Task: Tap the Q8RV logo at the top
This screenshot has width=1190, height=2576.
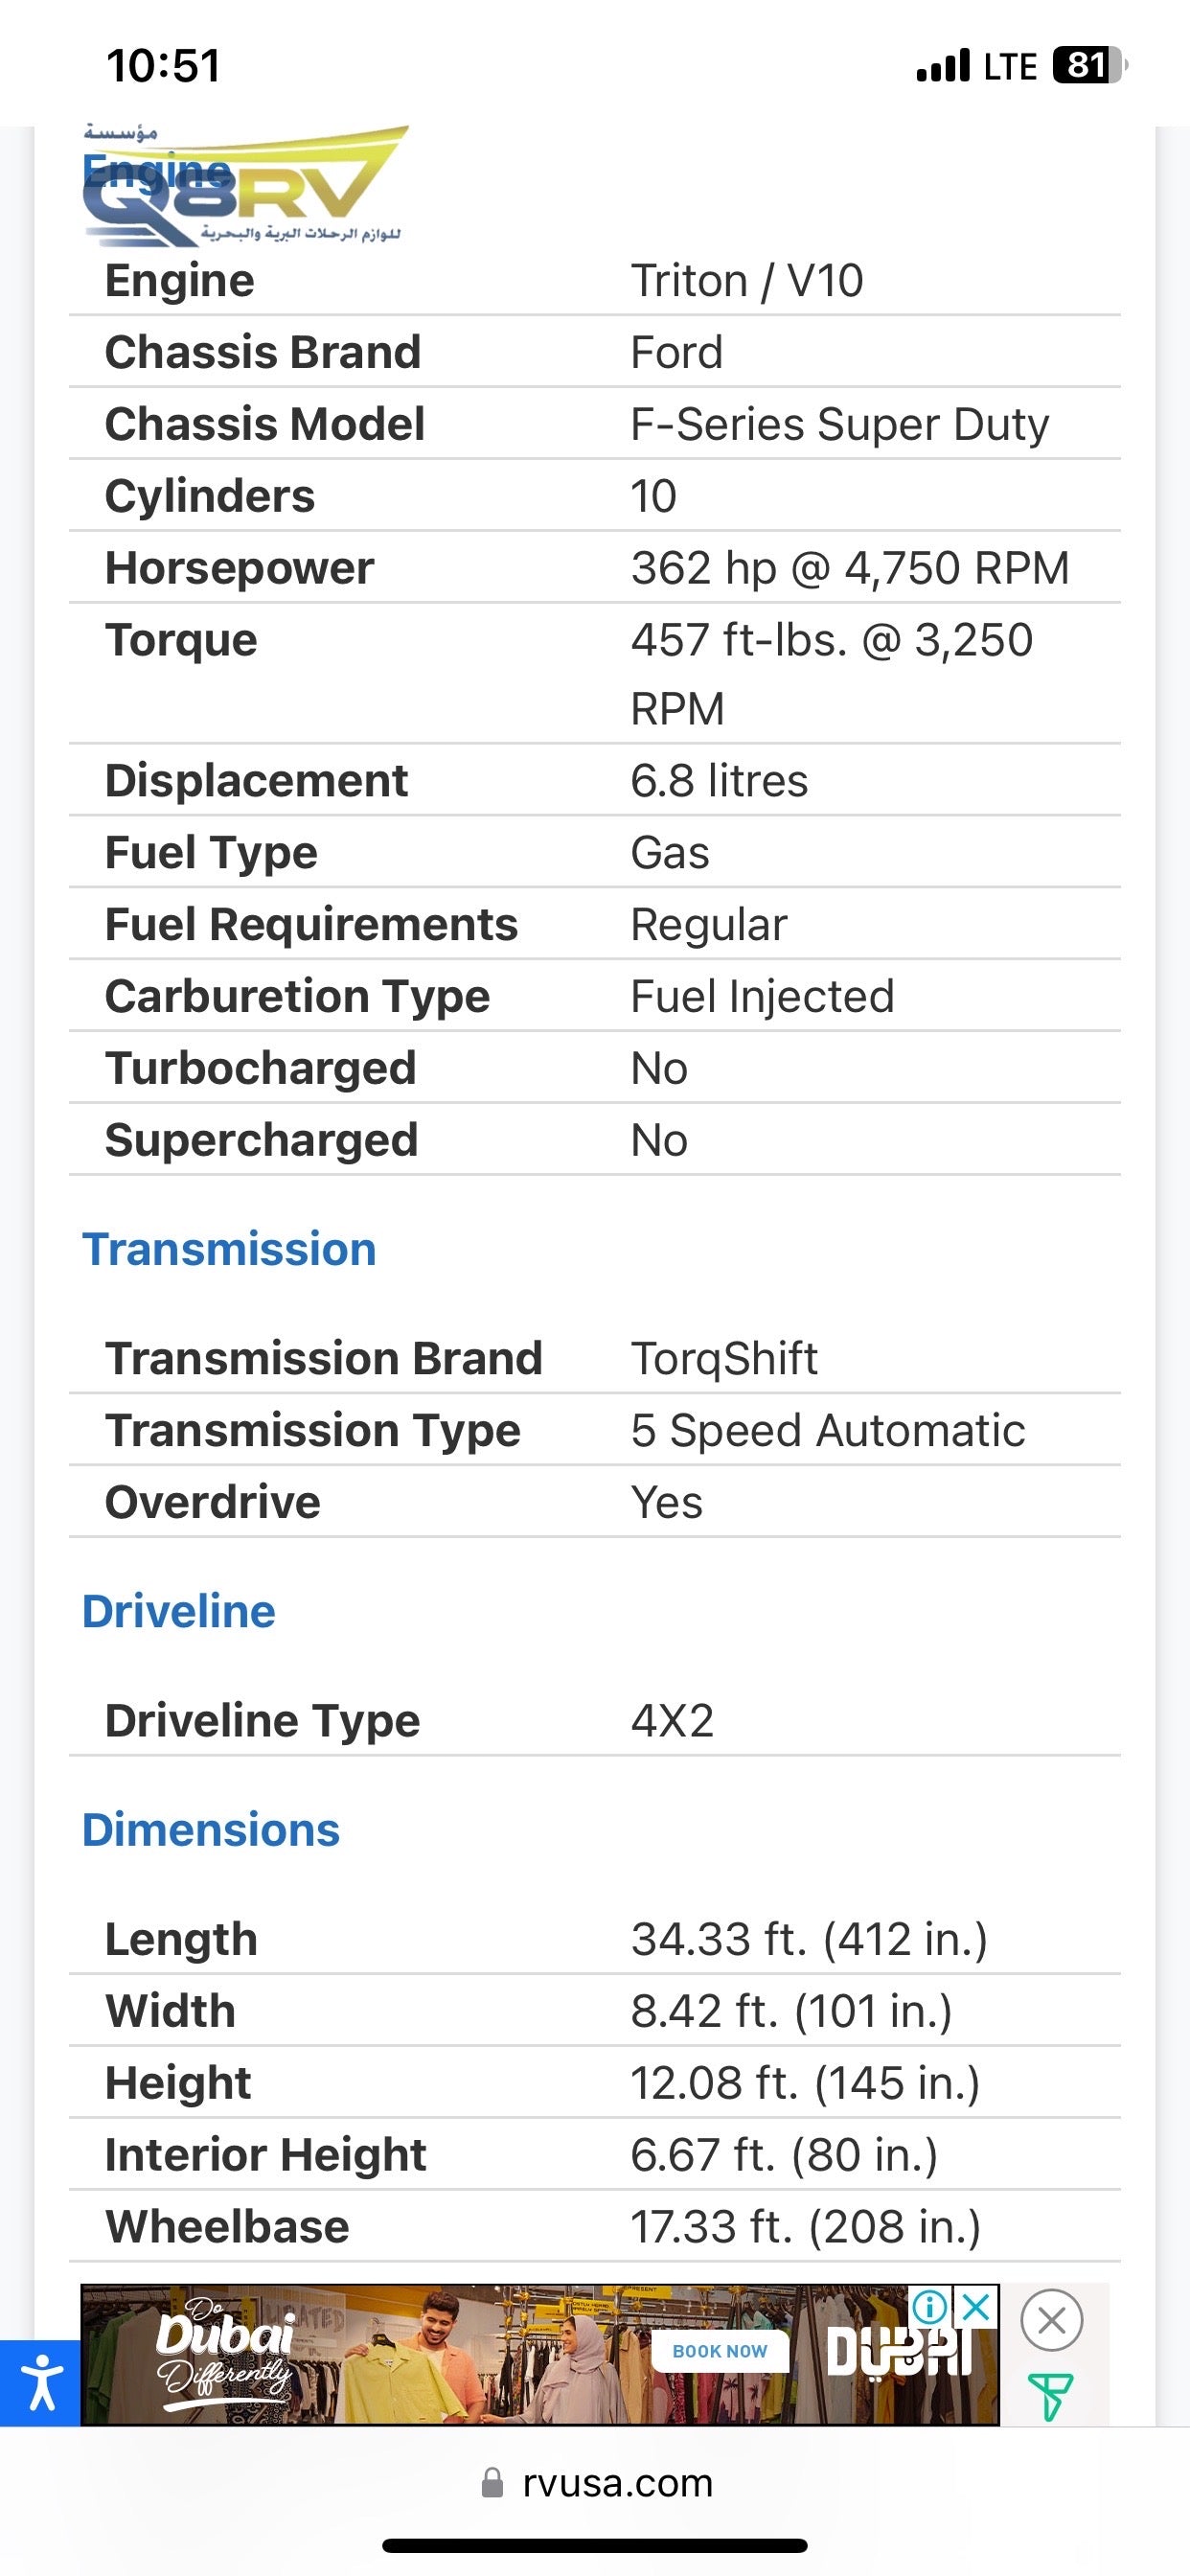Action: coord(245,187)
